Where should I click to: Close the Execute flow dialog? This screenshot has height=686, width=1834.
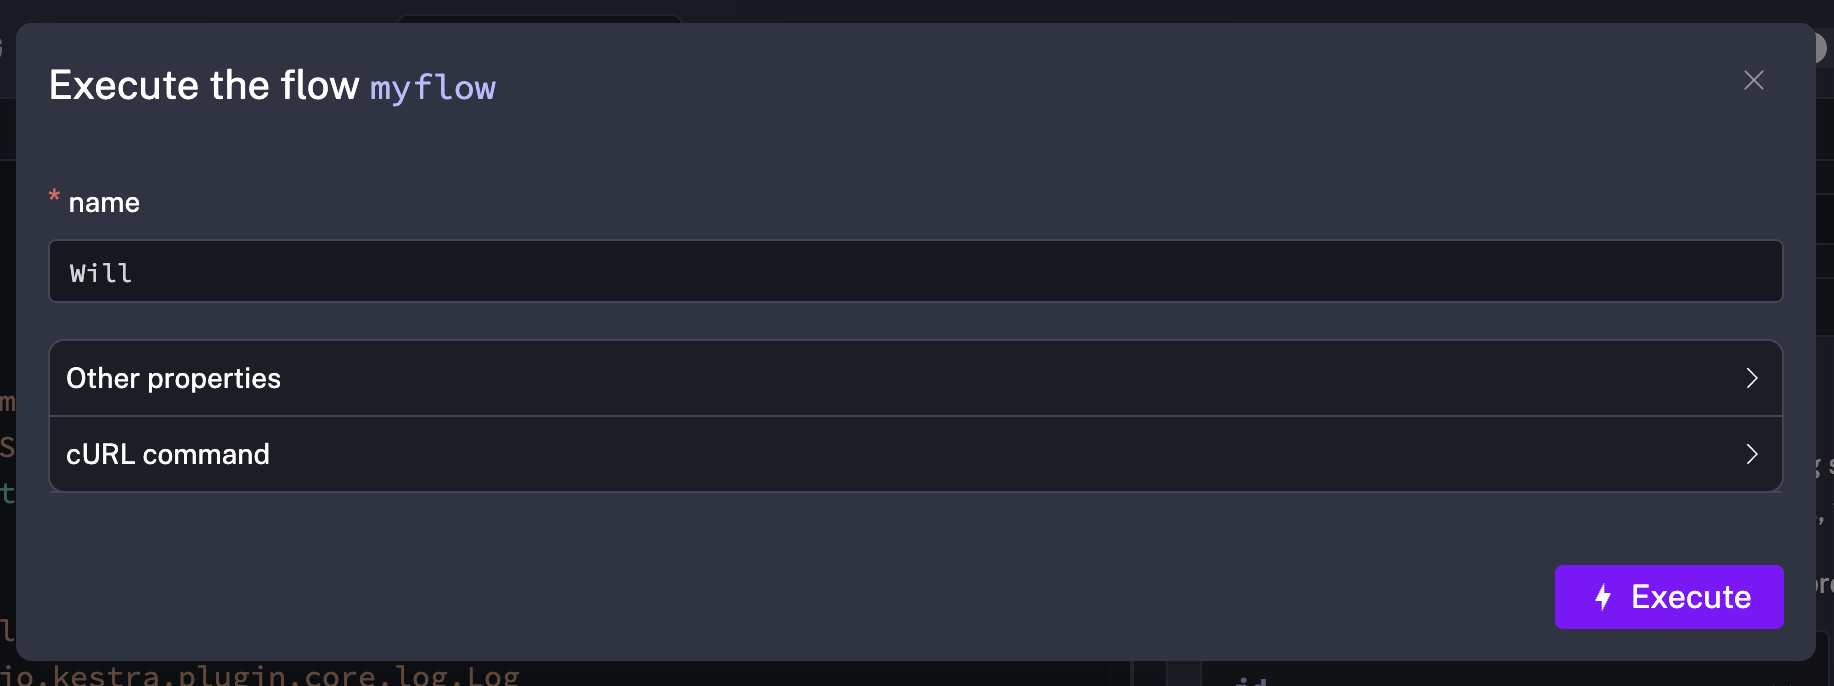(x=1753, y=80)
